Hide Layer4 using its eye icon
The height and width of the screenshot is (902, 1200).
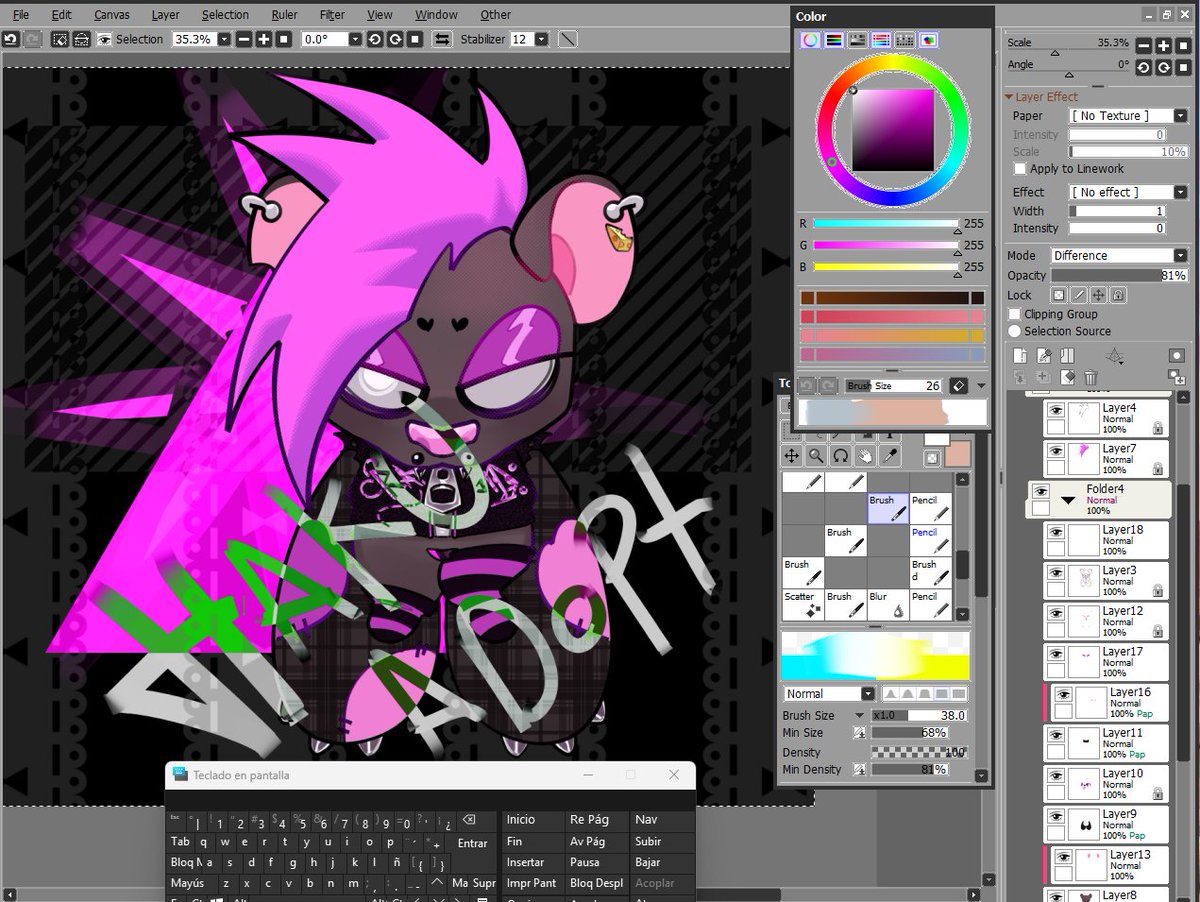[x=1055, y=410]
